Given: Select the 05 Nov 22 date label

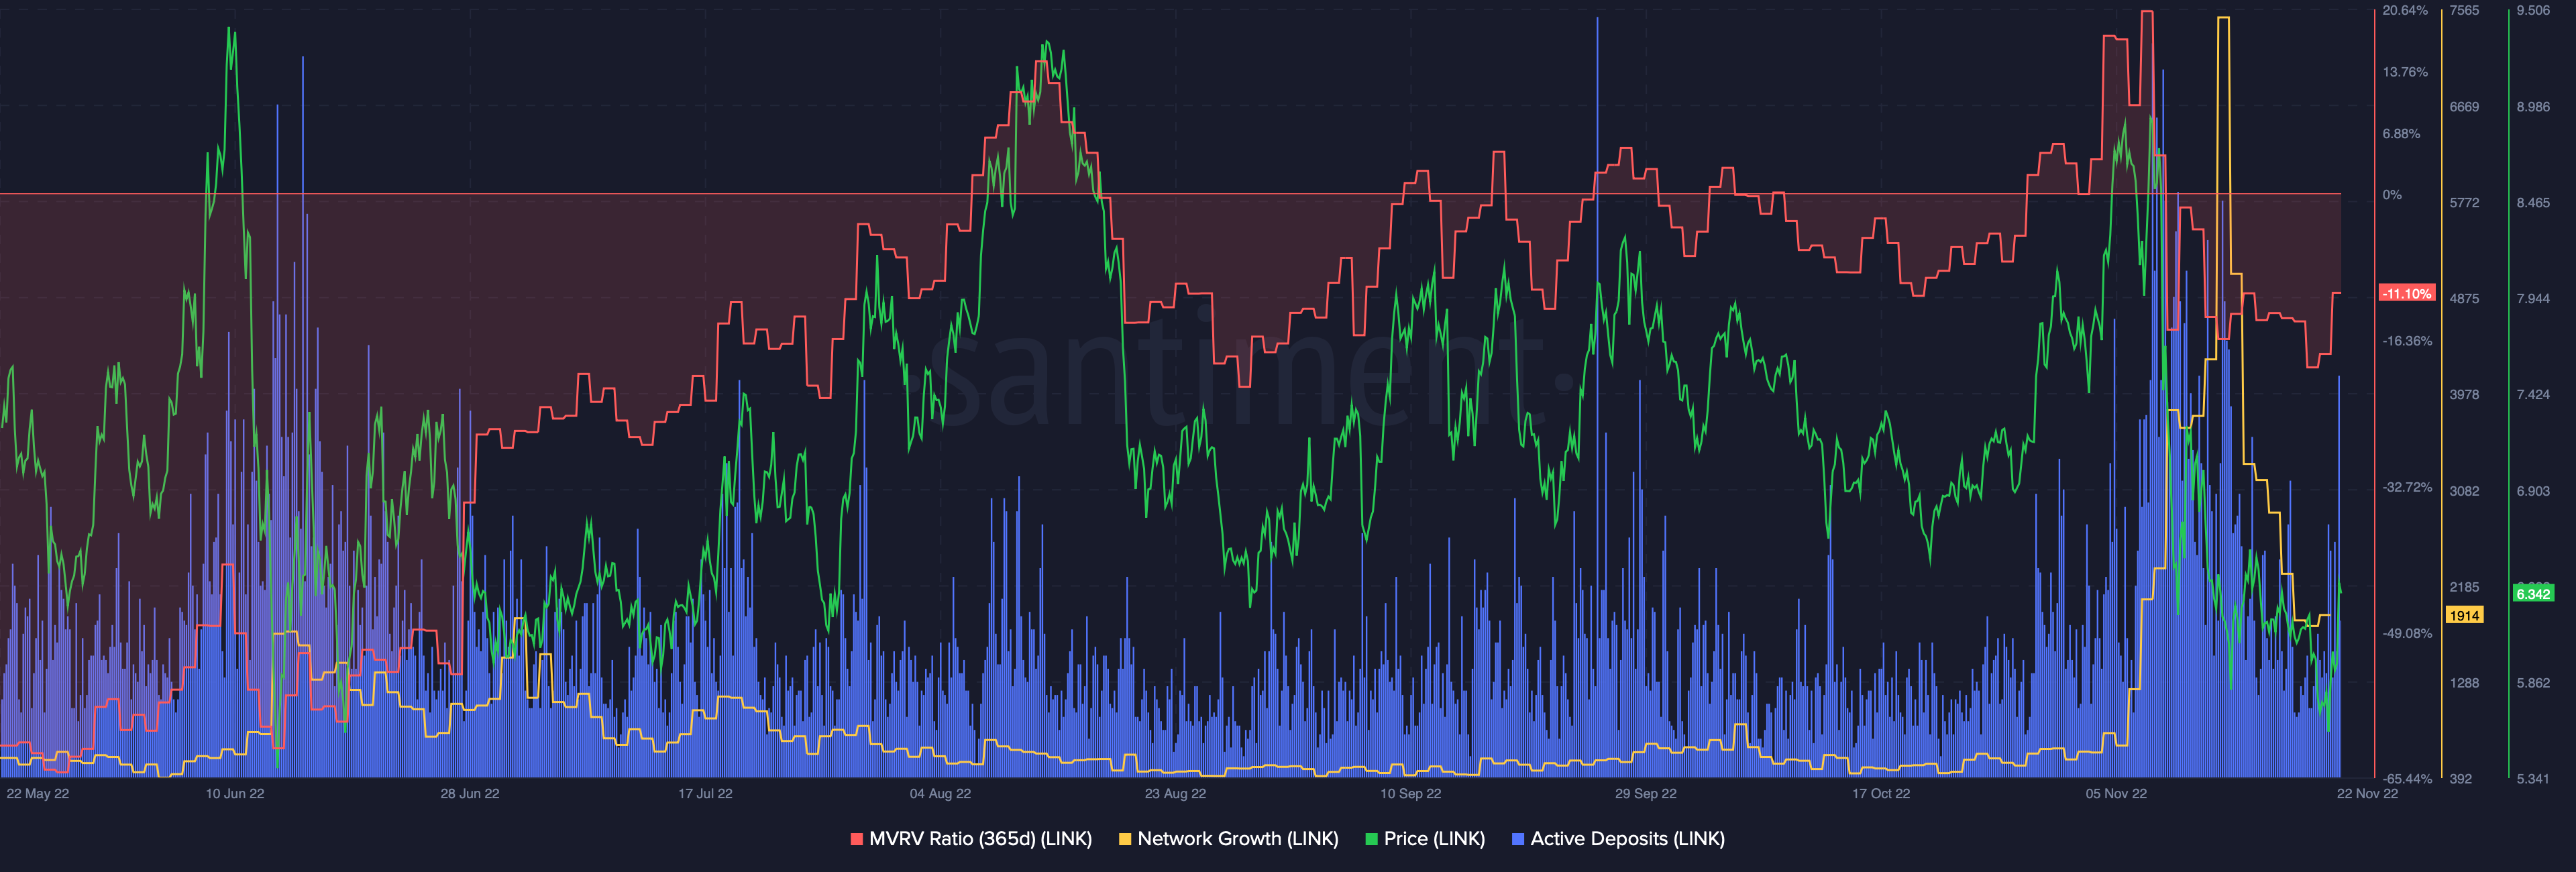Looking at the screenshot, I should (x=2116, y=793).
